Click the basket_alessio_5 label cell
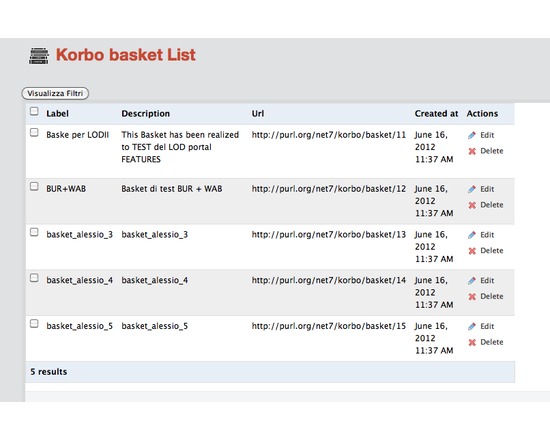The width and height of the screenshot is (550, 440). (x=80, y=326)
